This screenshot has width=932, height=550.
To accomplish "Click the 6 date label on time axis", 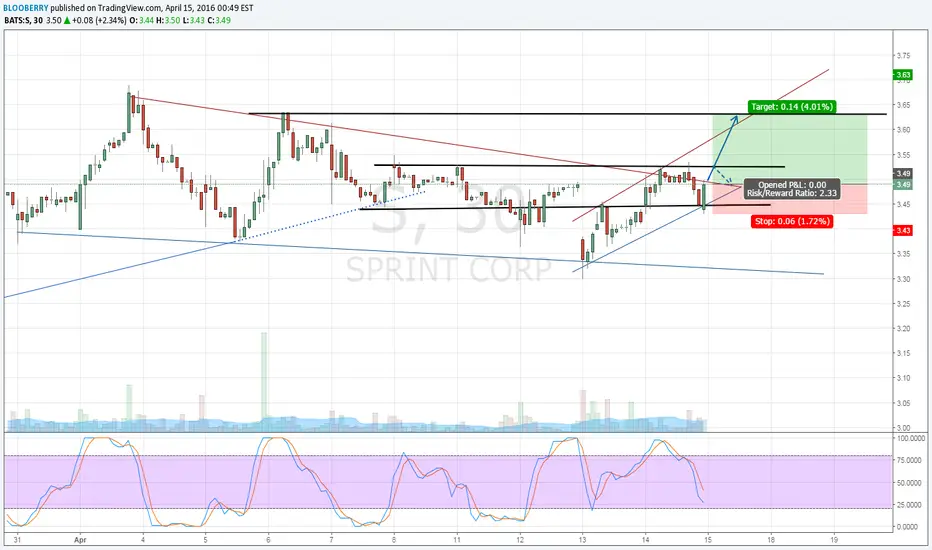I will tap(269, 540).
